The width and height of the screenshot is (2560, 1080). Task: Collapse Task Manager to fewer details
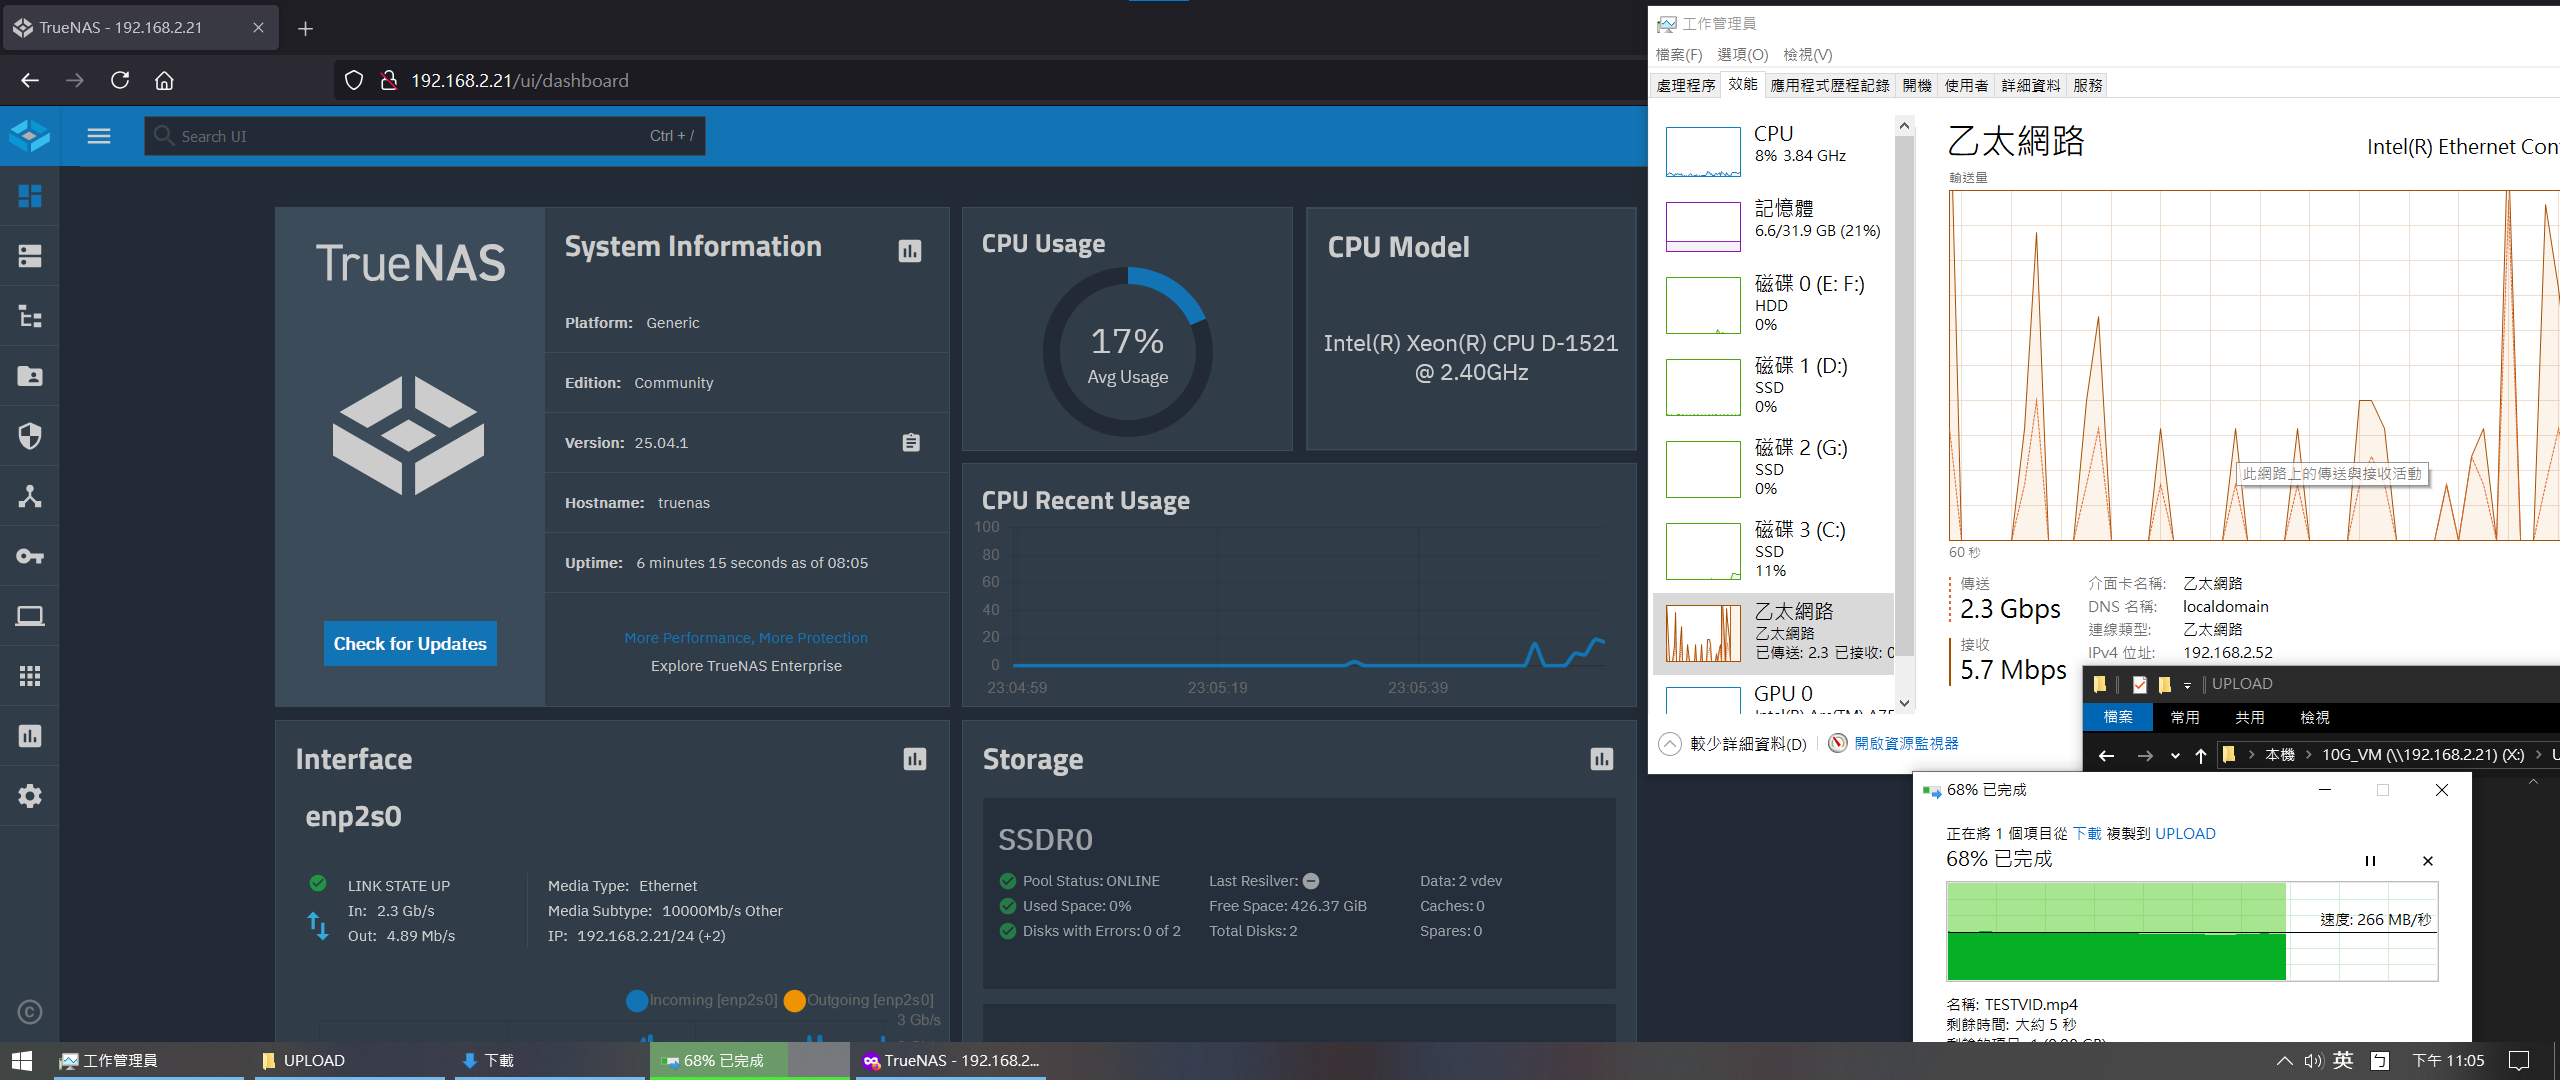[1734, 743]
